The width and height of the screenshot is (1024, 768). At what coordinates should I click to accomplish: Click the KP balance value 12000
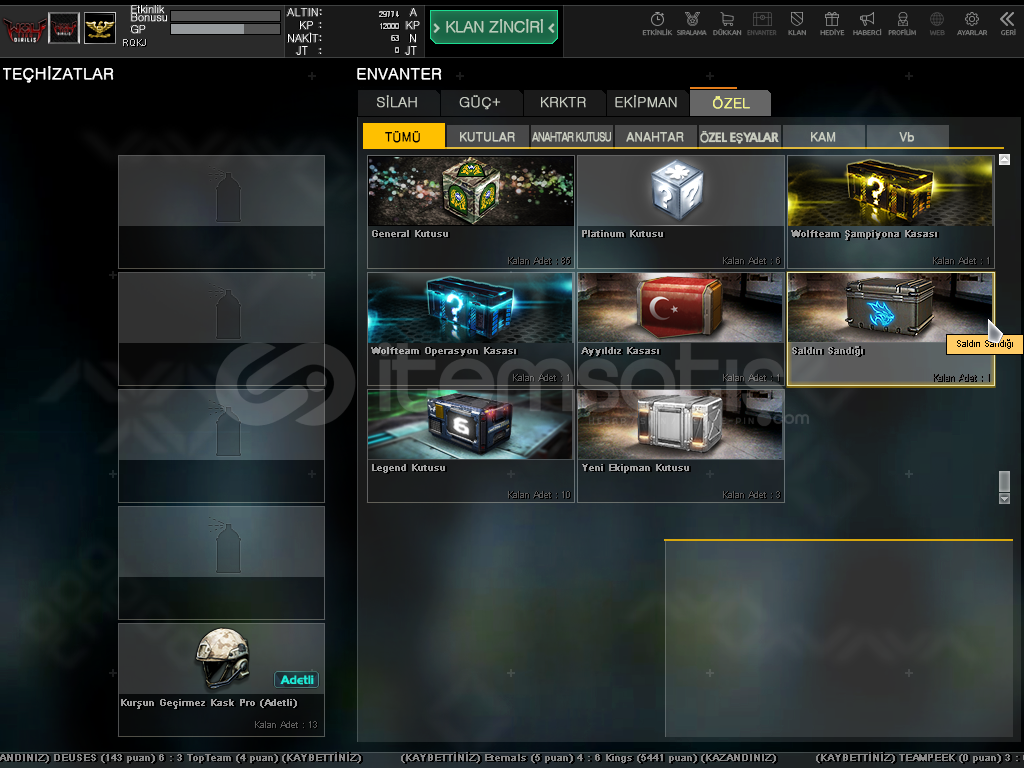pyautogui.click(x=389, y=25)
